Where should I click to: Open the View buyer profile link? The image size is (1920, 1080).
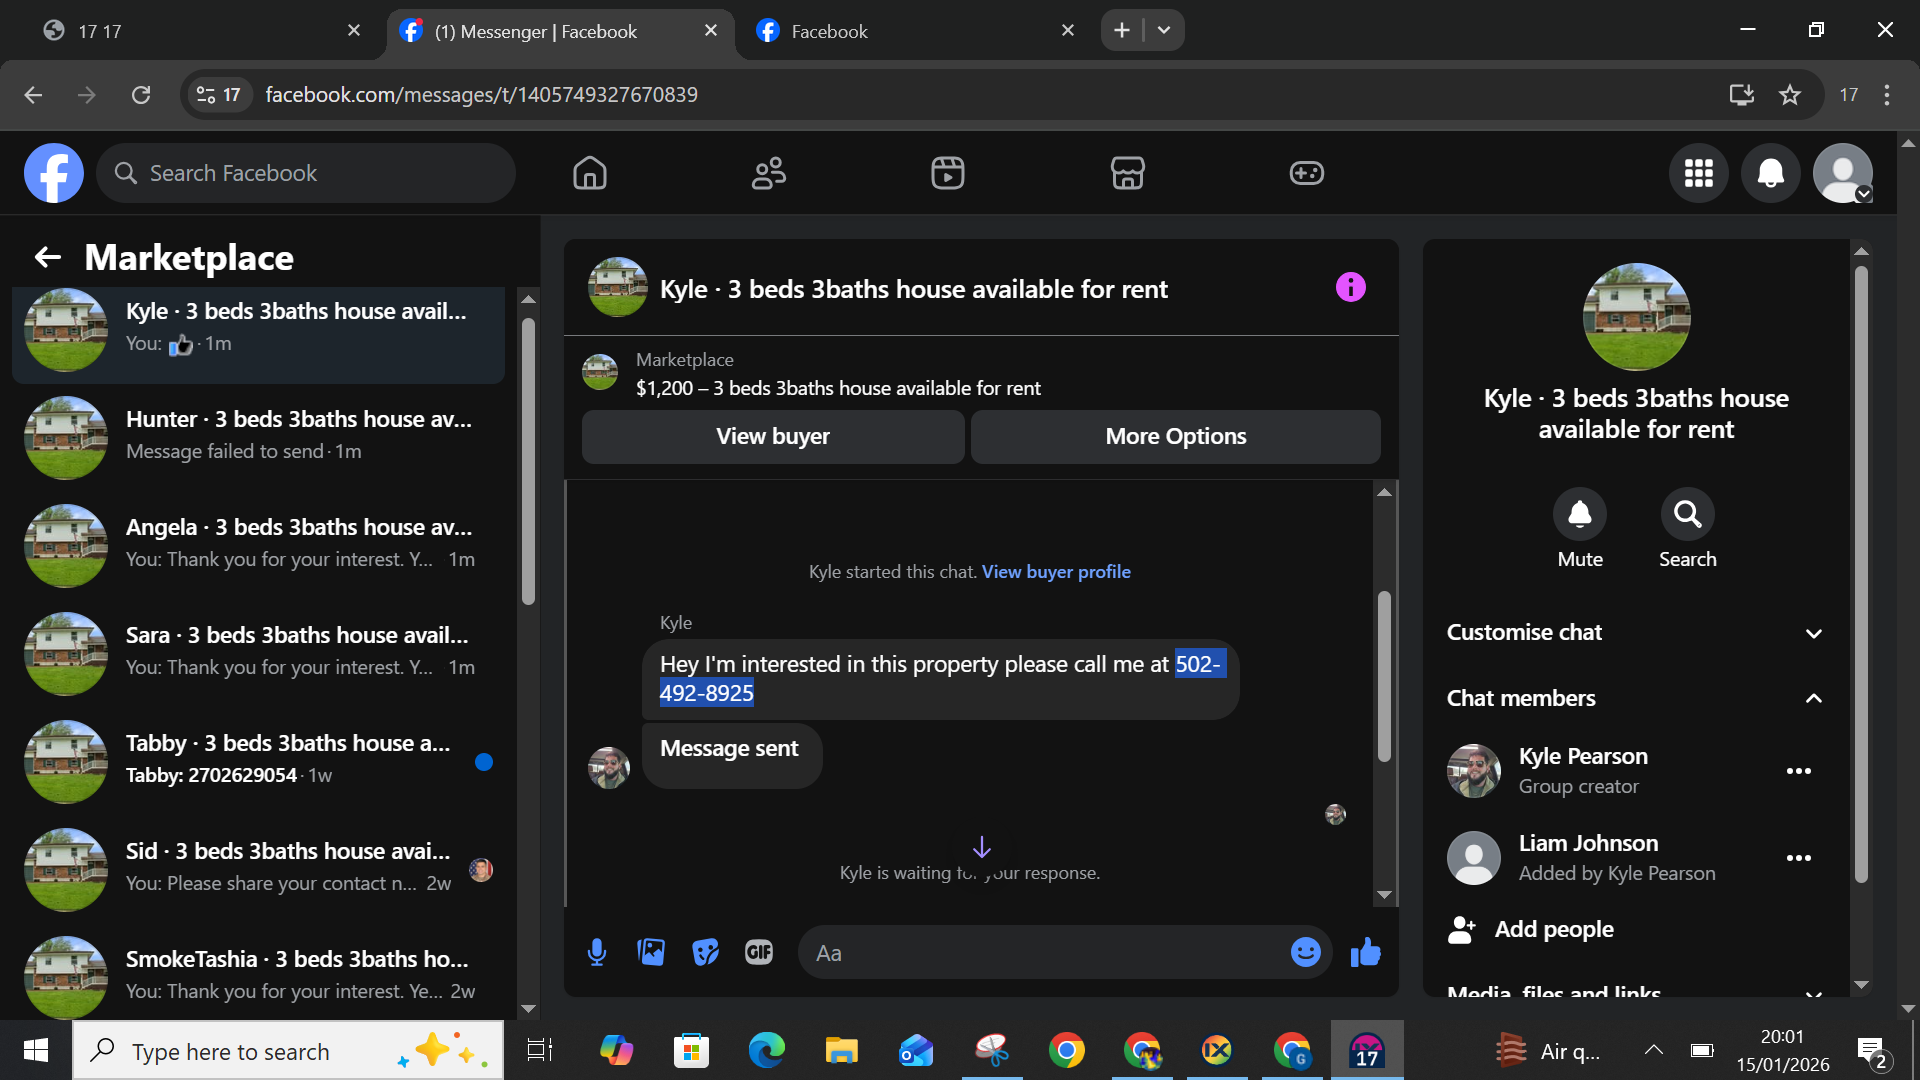(x=1056, y=572)
